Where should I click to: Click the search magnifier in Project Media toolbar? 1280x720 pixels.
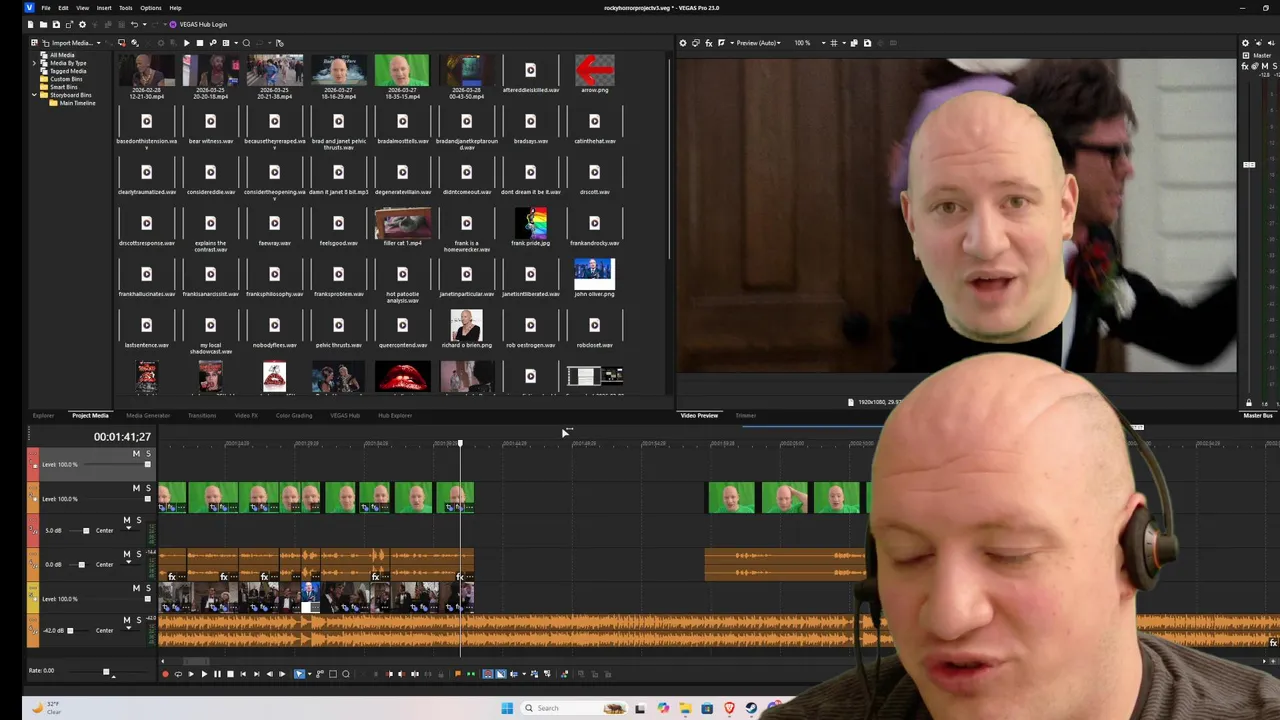(x=246, y=43)
